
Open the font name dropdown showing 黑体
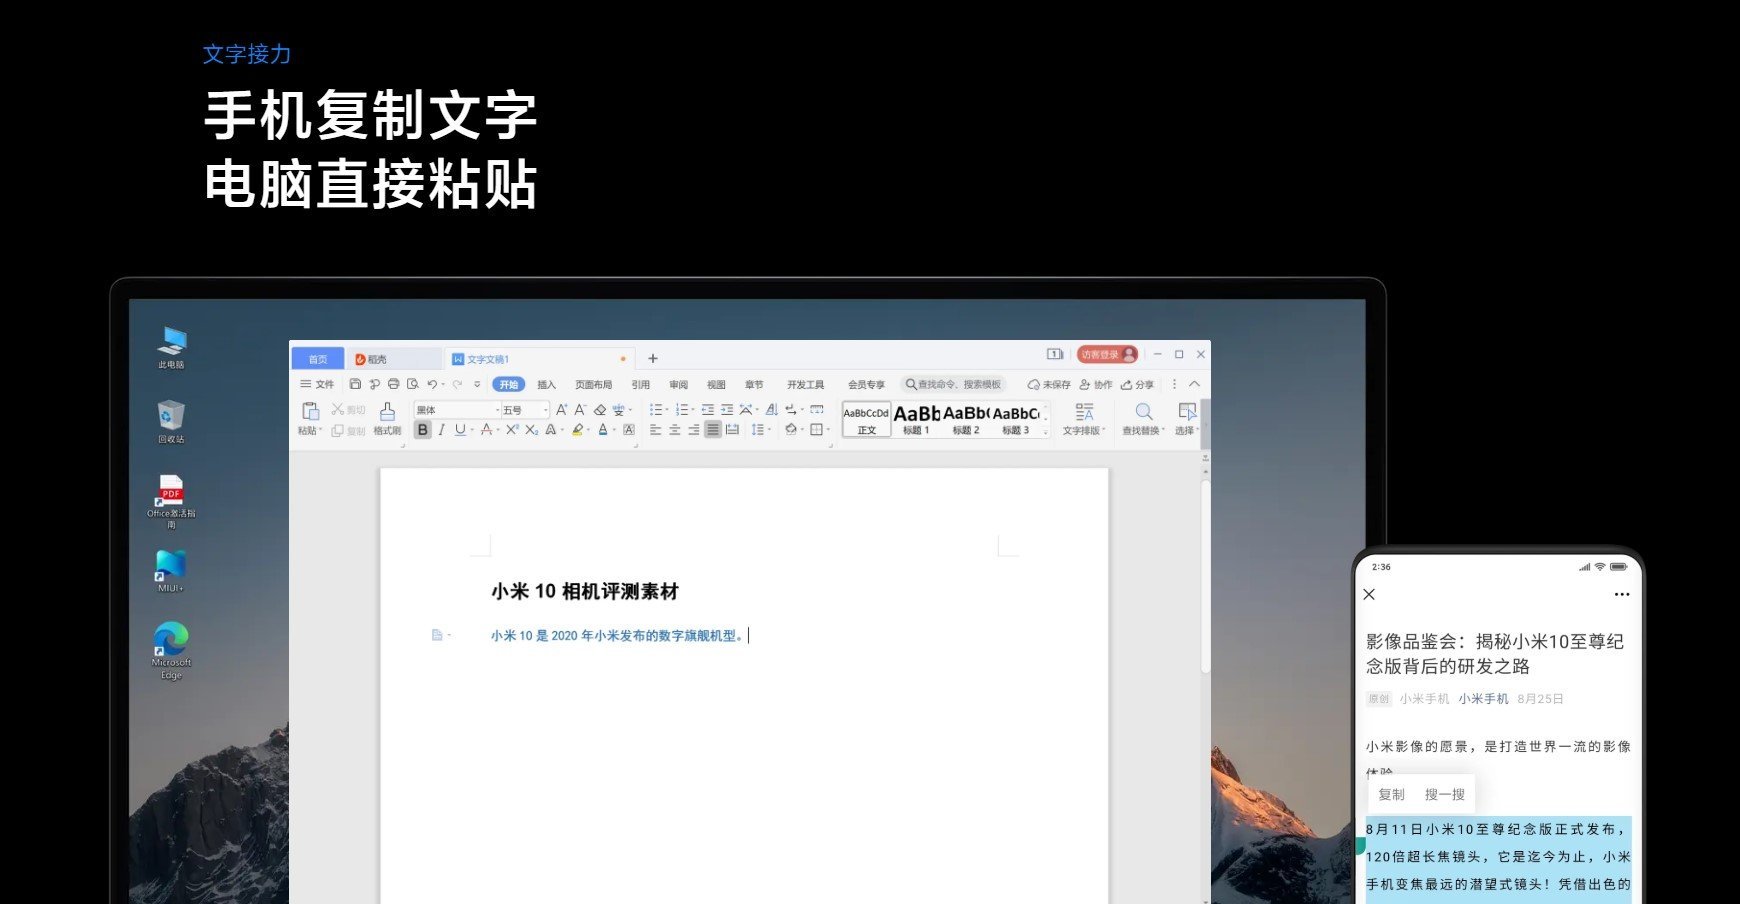click(456, 410)
